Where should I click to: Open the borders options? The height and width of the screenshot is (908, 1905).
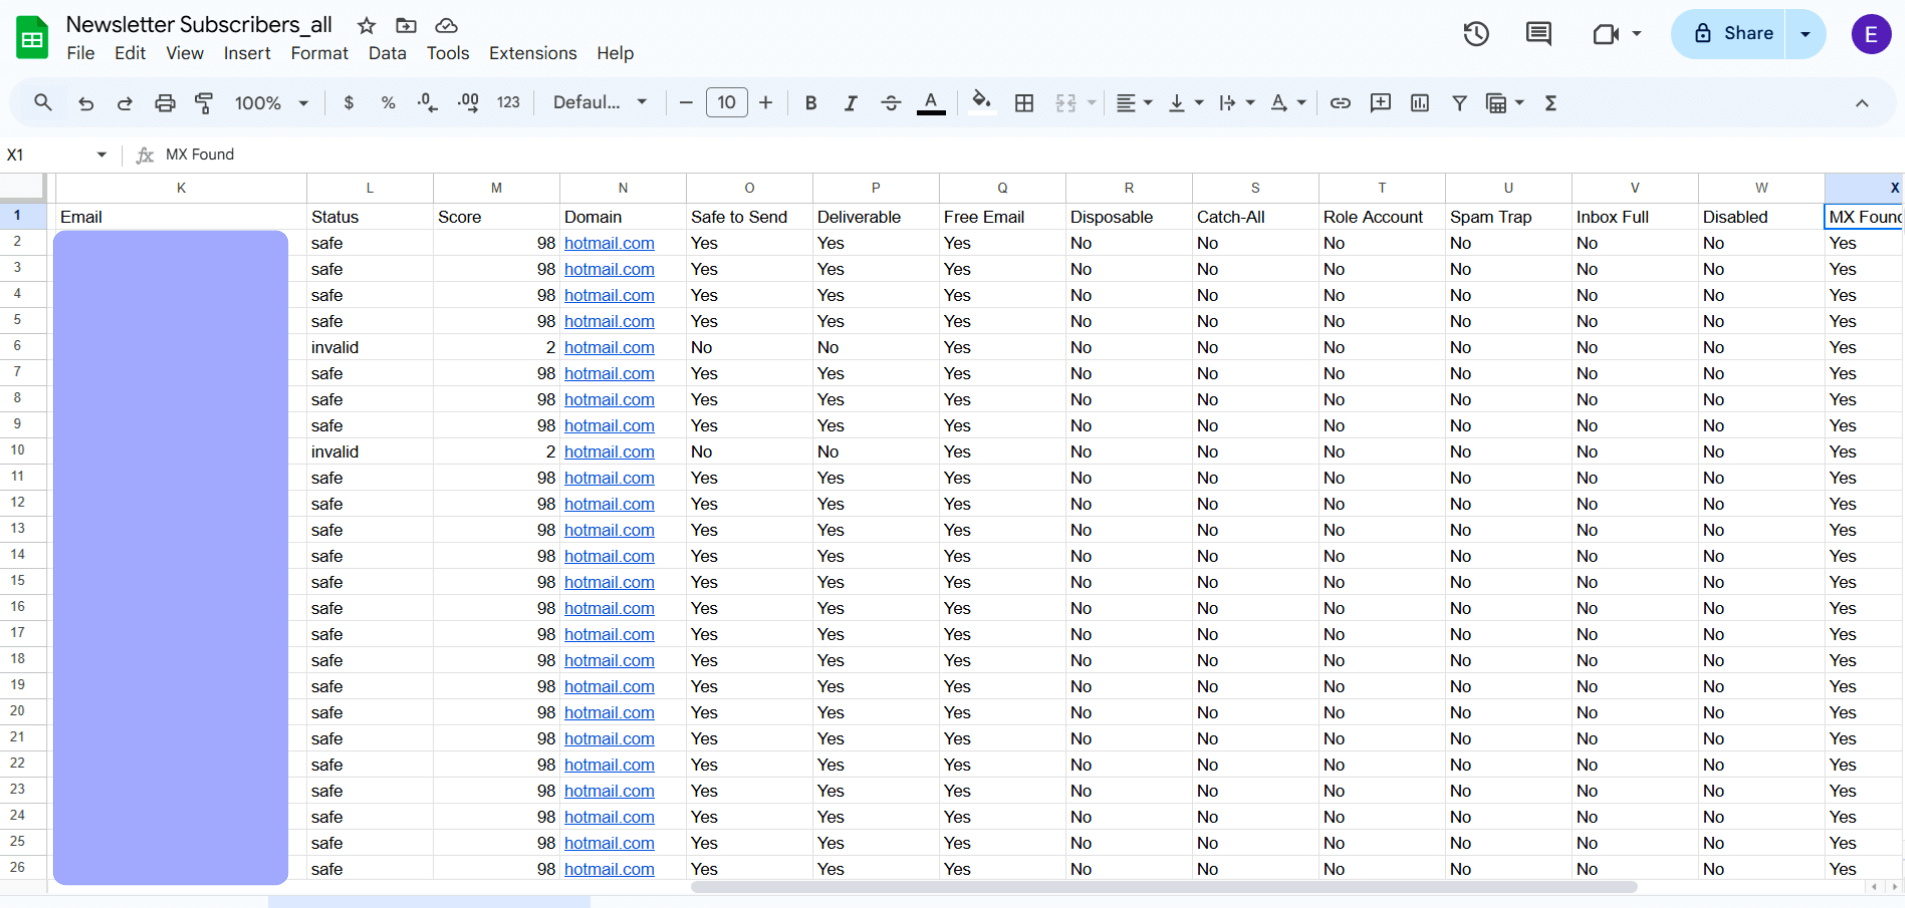(x=1024, y=102)
